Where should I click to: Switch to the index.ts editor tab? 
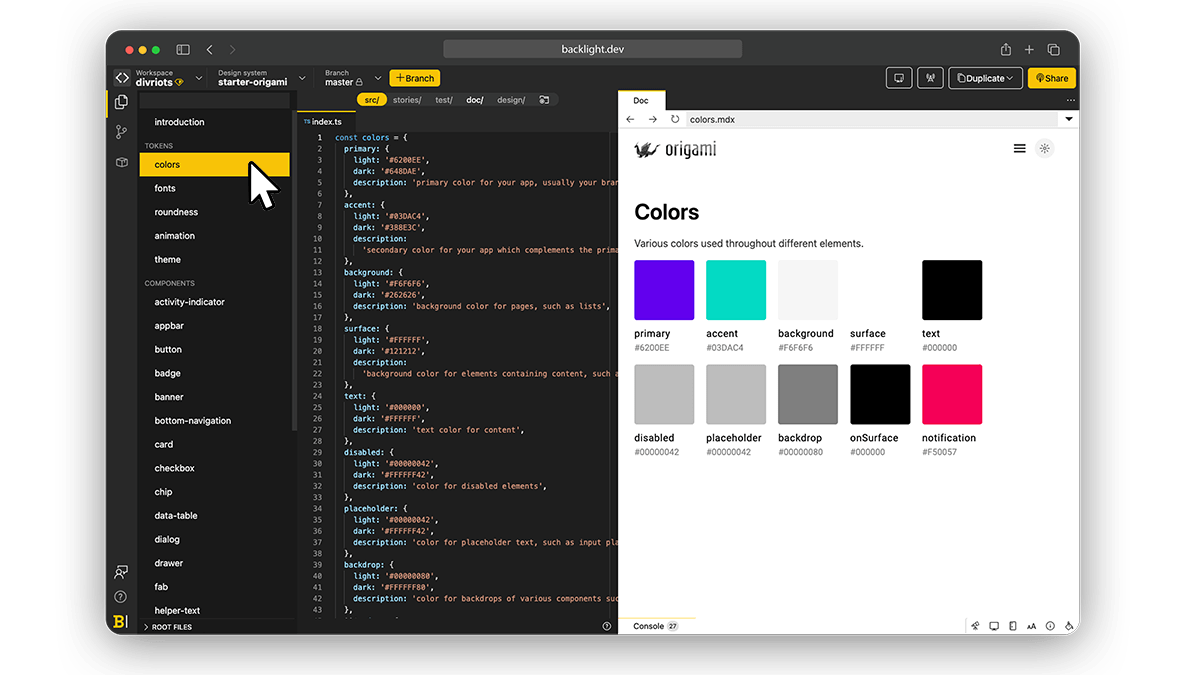click(327, 121)
